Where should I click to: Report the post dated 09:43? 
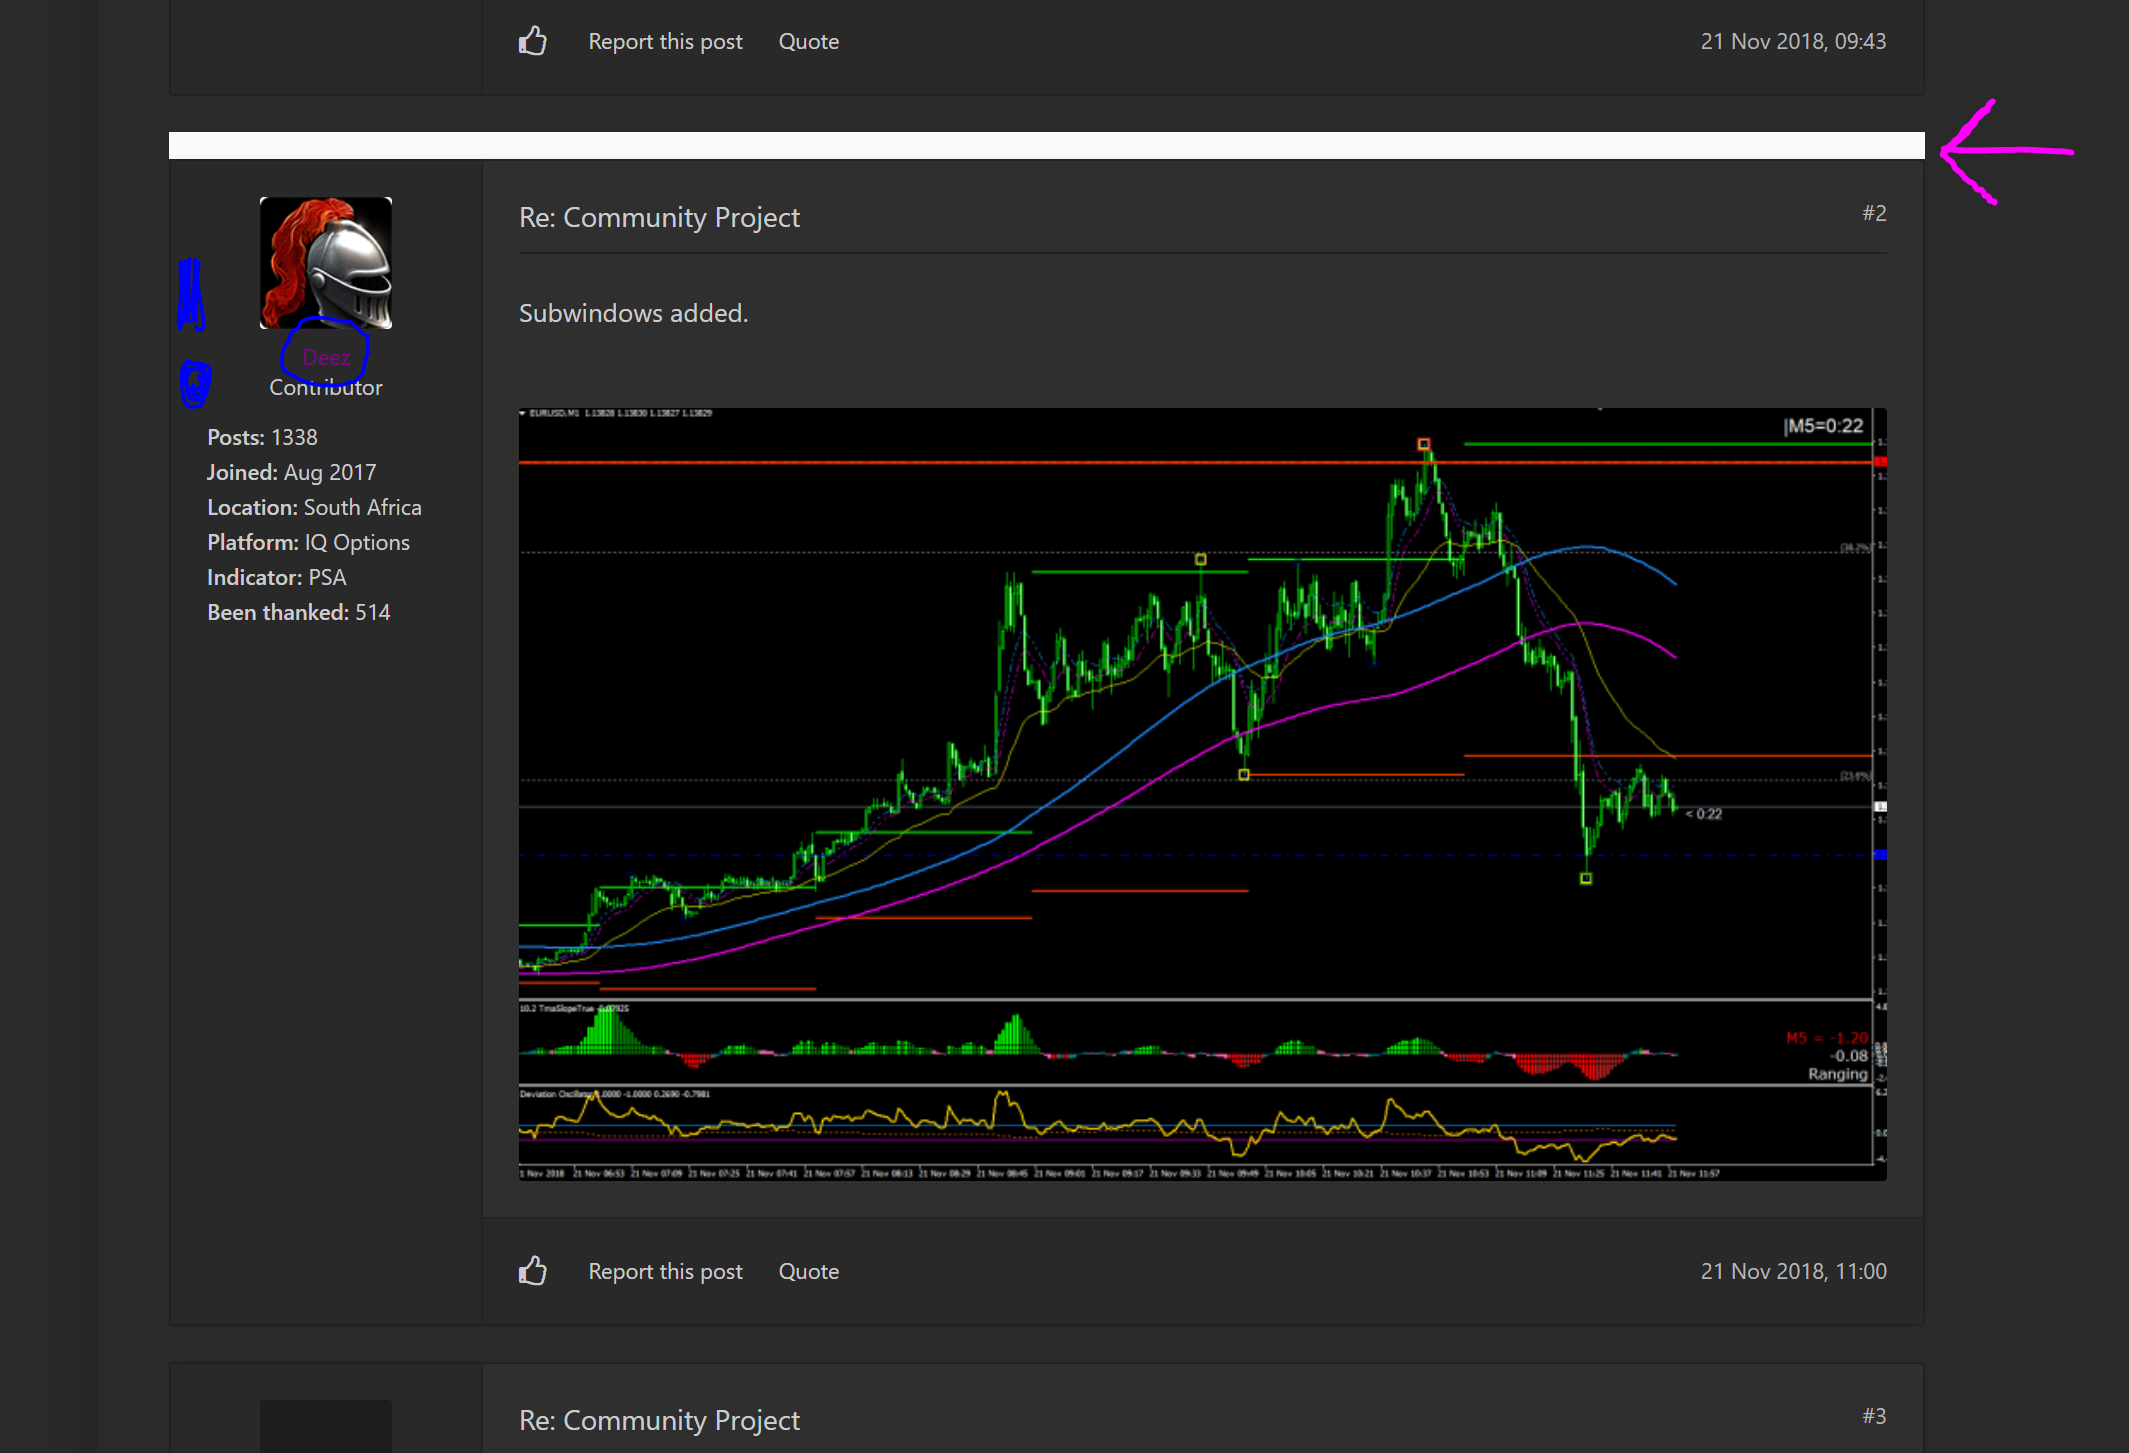665,41
